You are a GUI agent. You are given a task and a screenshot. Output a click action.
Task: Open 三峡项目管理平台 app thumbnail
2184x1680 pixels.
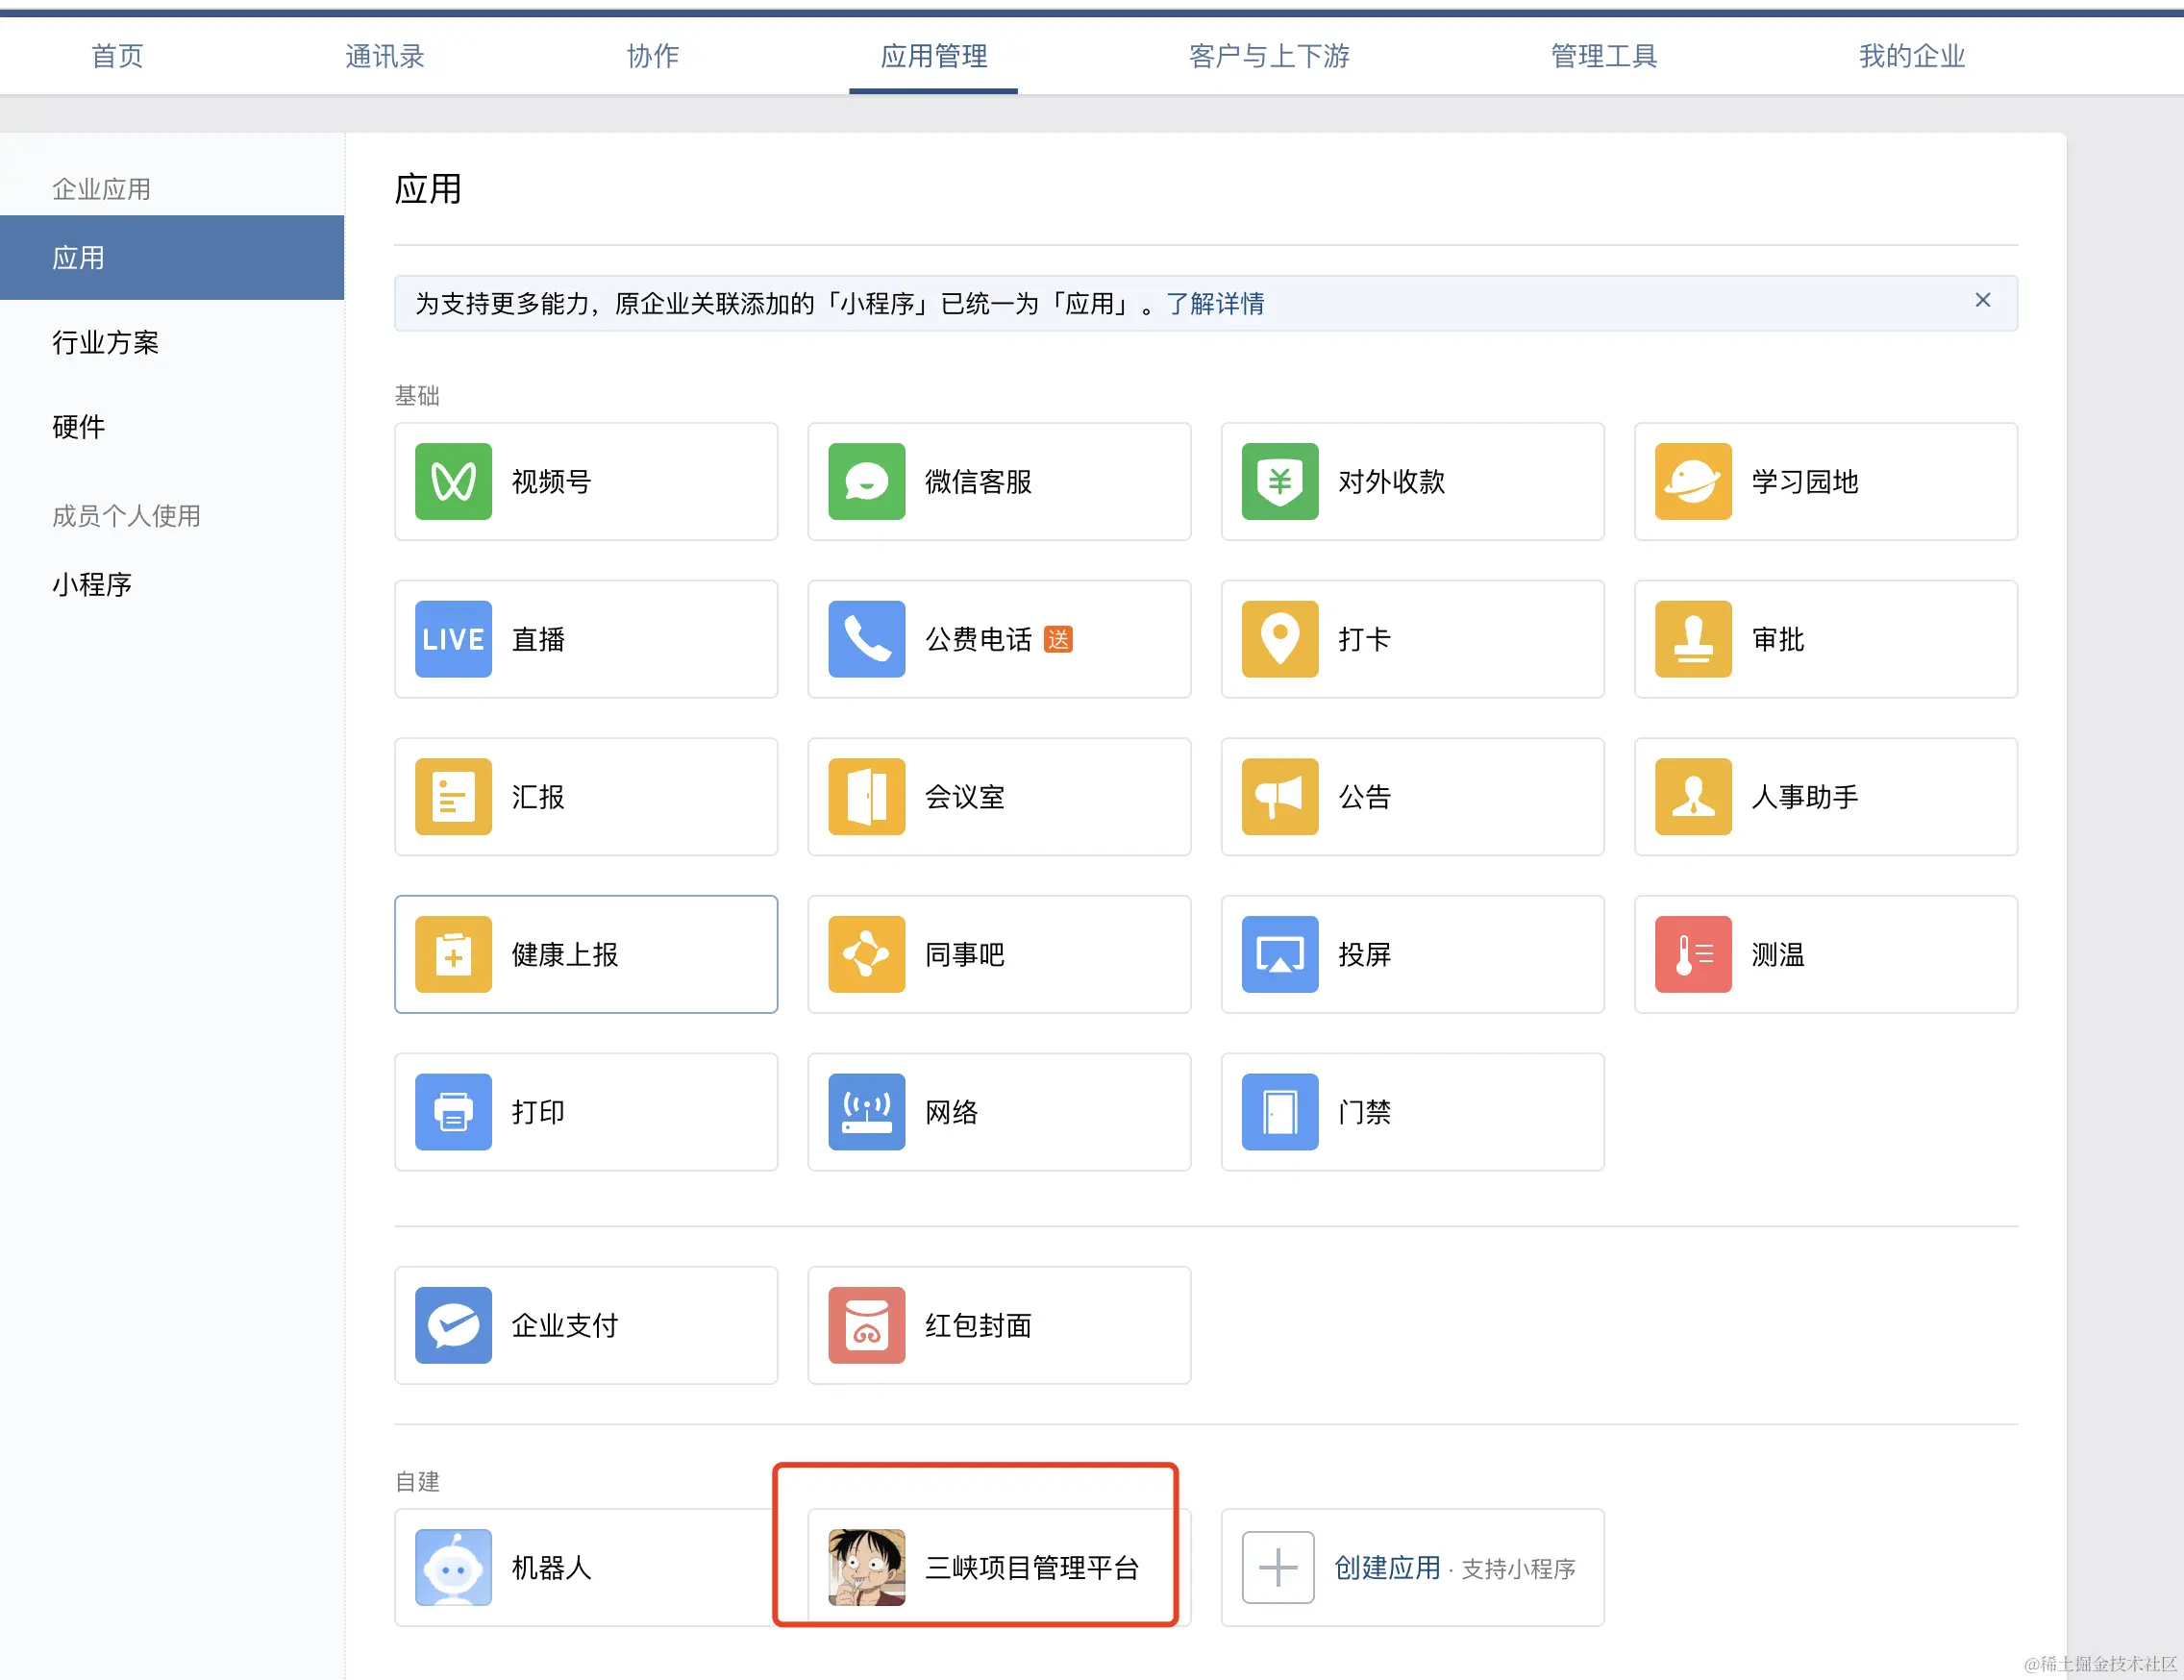point(866,1567)
